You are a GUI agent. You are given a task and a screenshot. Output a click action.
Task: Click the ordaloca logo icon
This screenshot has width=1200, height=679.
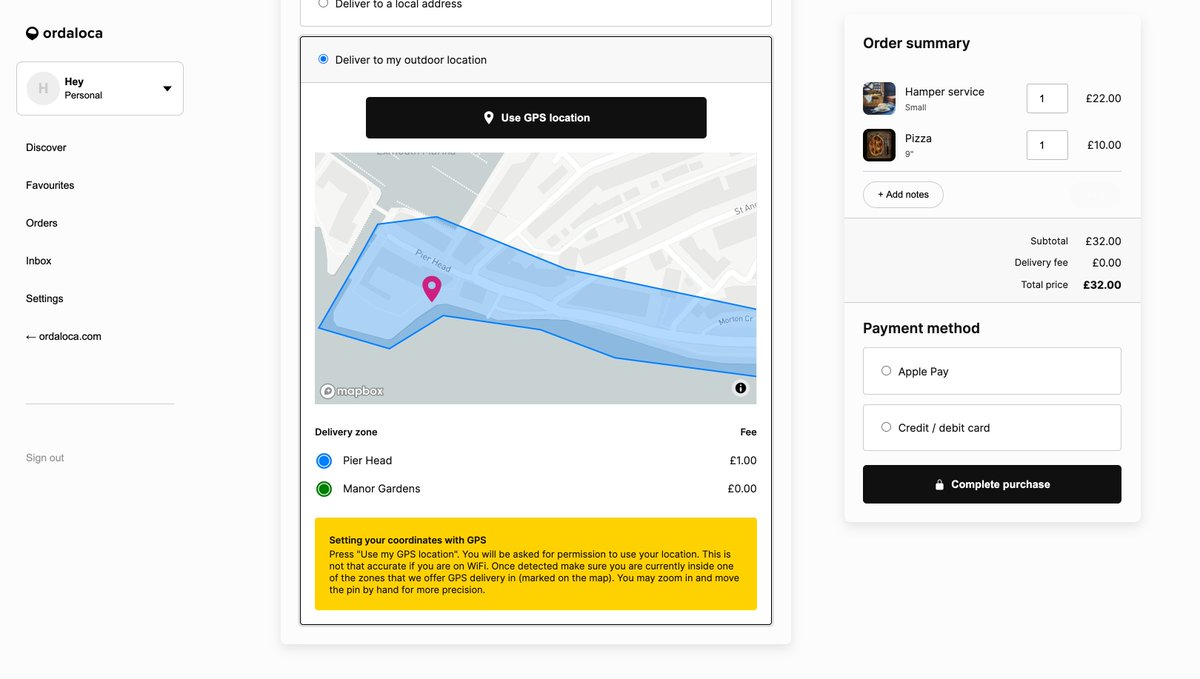point(33,33)
